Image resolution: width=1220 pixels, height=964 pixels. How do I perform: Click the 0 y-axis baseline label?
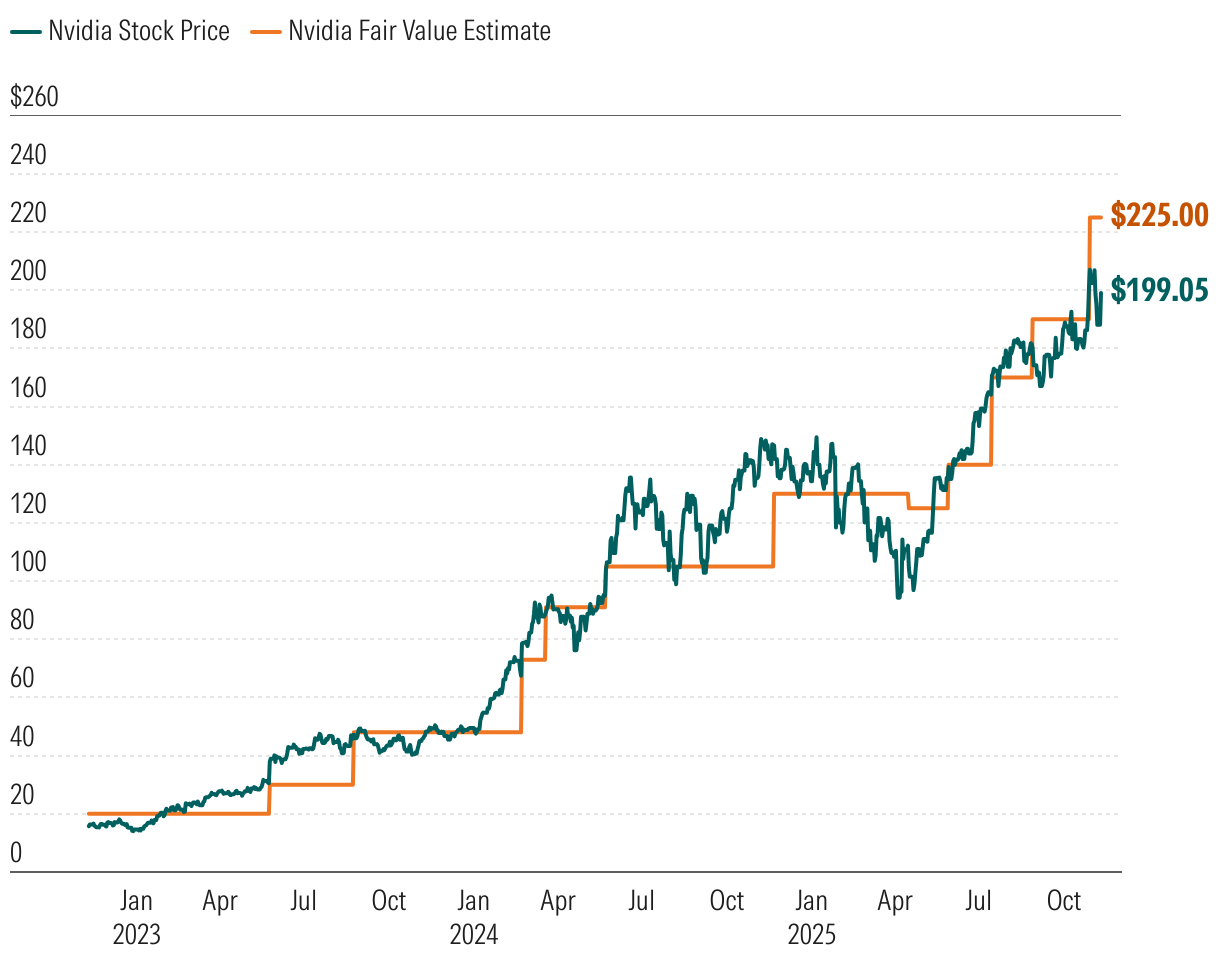click(x=16, y=853)
